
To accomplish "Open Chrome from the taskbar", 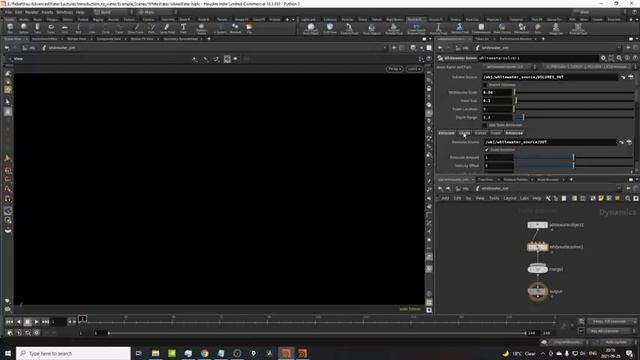I will coord(204,353).
